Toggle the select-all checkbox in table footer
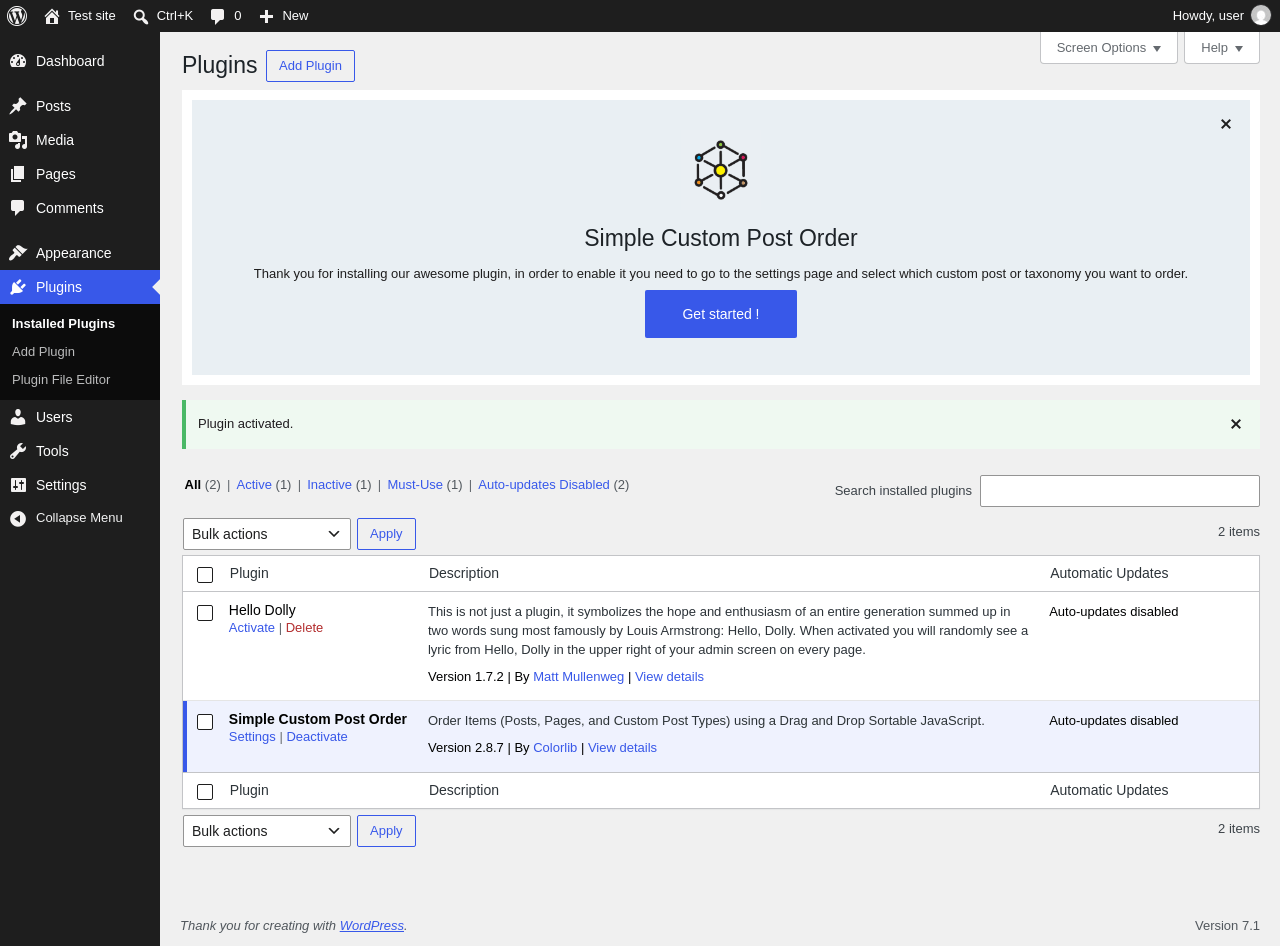Screen dimensions: 1280x946 point(205,792)
